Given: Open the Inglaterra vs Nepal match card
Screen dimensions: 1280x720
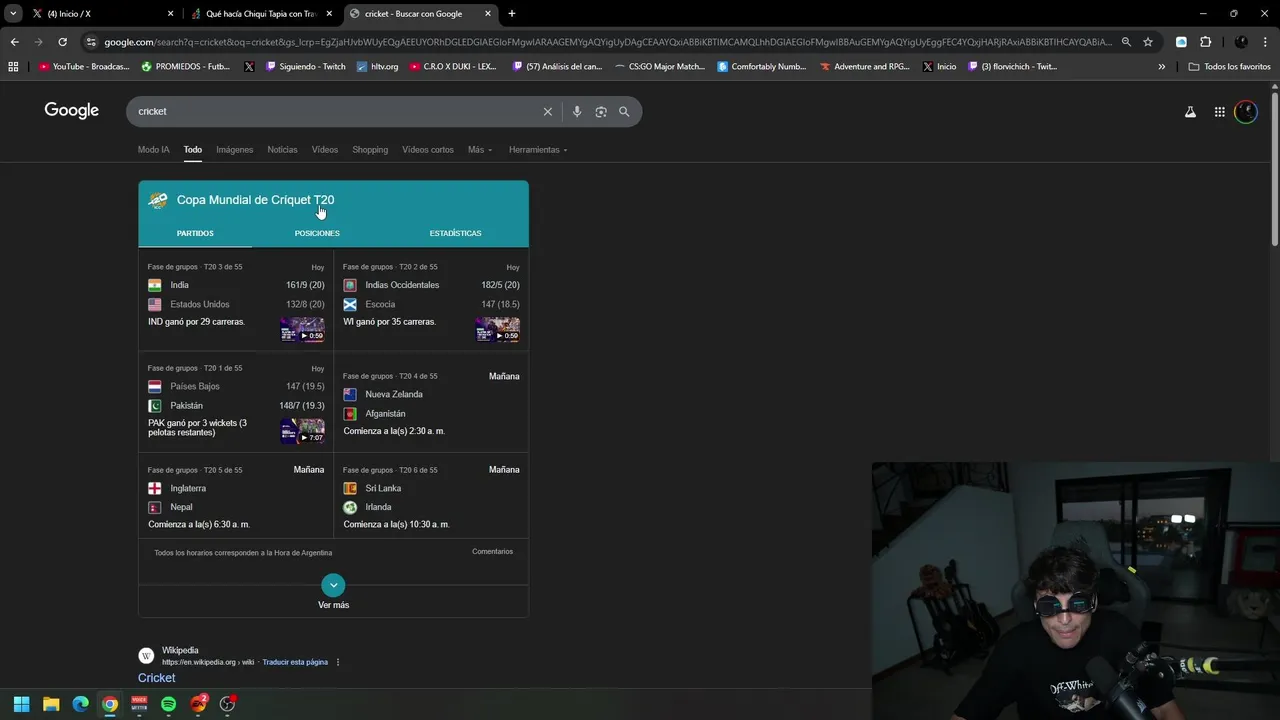Looking at the screenshot, I should (x=236, y=497).
